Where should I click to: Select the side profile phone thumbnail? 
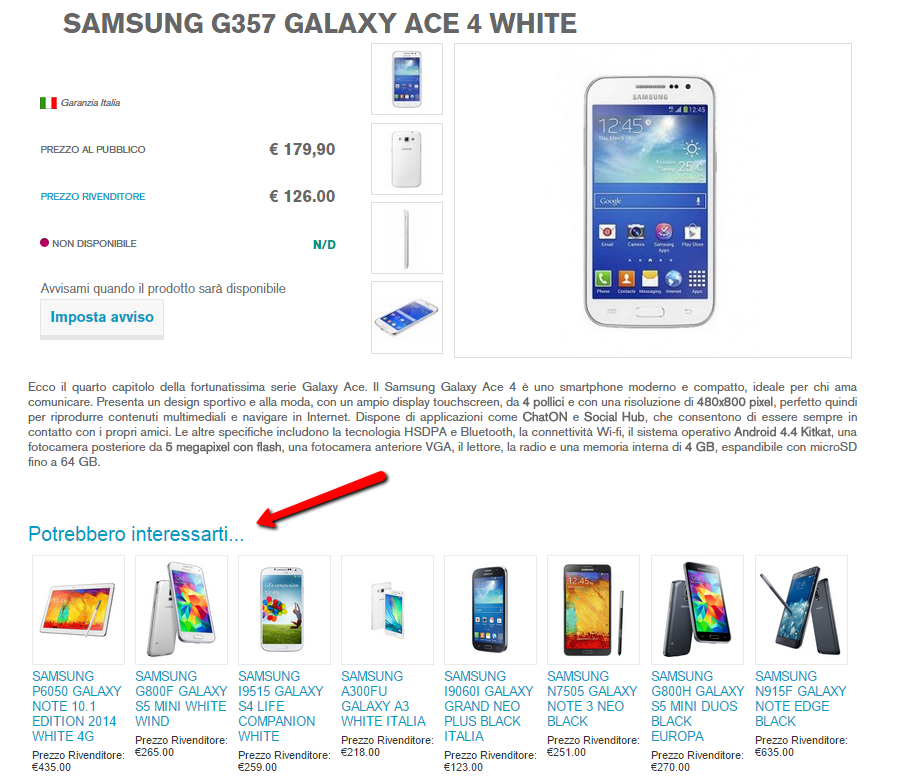click(407, 238)
